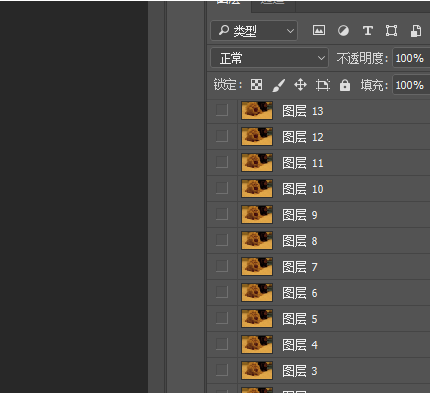Select 图层 6 thumbnail
Screen dimensions: 430x393
[x=257, y=292]
